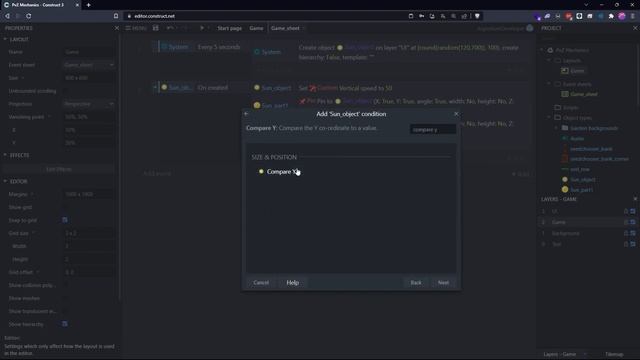Toggle the Show hierarchy checkbox

(x=65, y=324)
